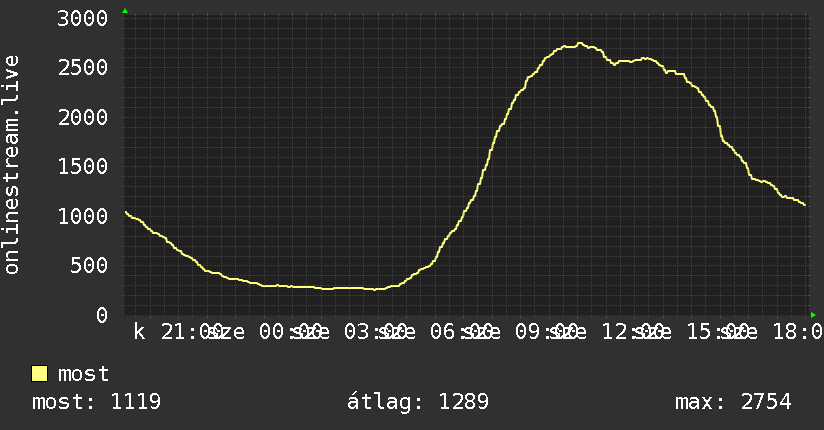Click the 00:00 x-axis time label
Viewport: 824px width, 430px height.
click(291, 332)
